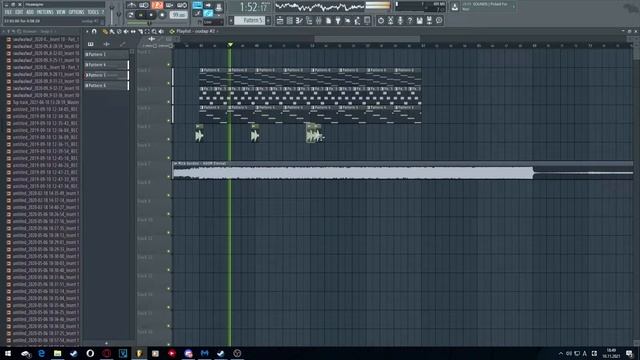Screen dimensions: 640x360
Task: Select the Mute tool in Playlist toolbar
Action: (x=126, y=31)
